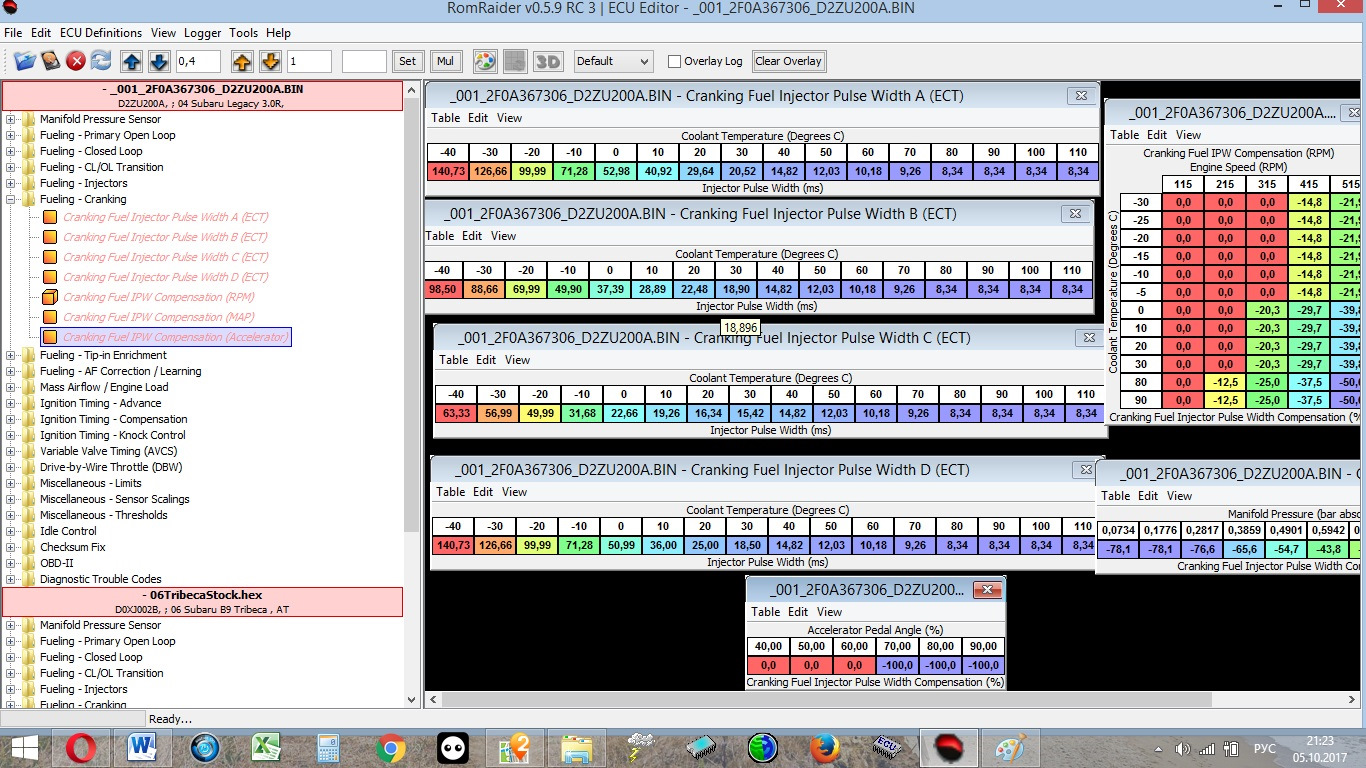Click the Pulse Width C window title bar

pos(770,338)
